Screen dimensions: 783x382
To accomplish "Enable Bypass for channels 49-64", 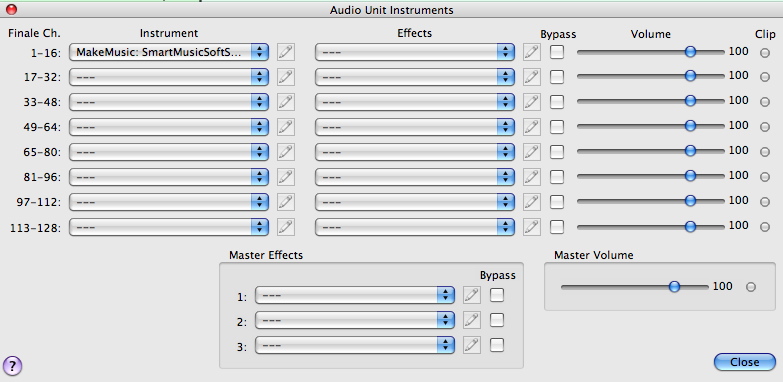I will pos(557,126).
